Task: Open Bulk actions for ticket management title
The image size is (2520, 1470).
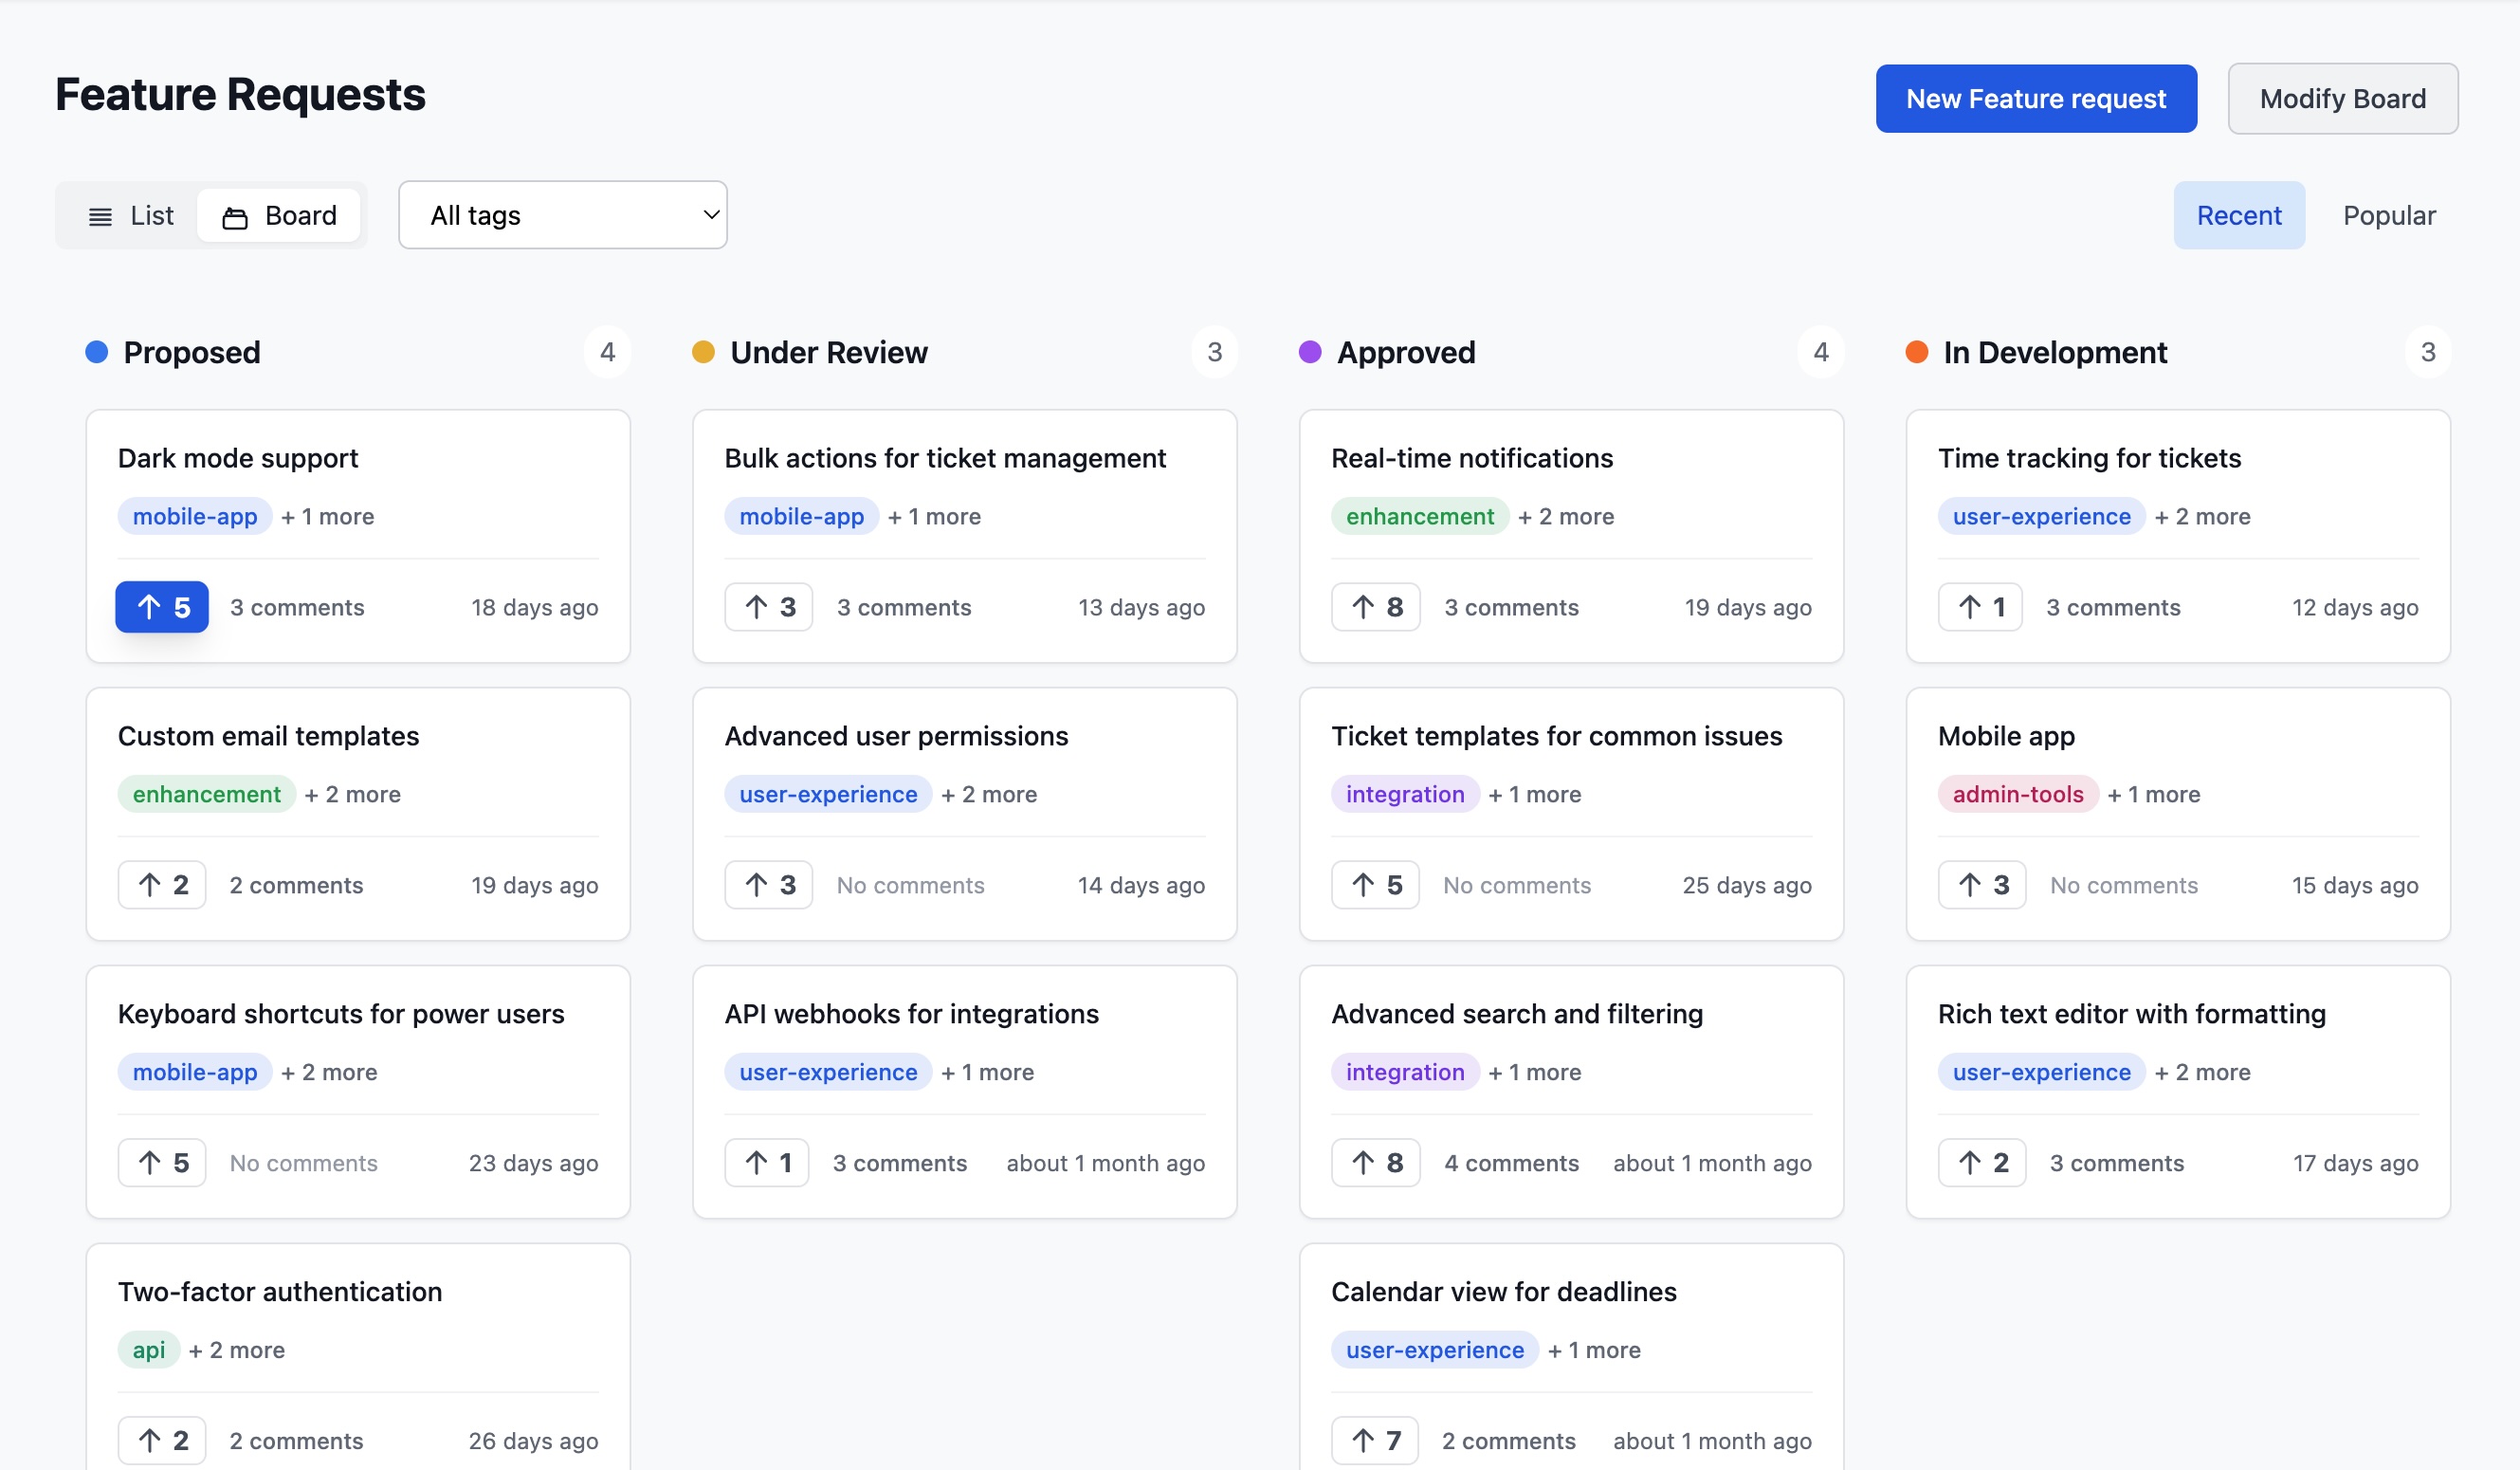Action: pos(945,458)
